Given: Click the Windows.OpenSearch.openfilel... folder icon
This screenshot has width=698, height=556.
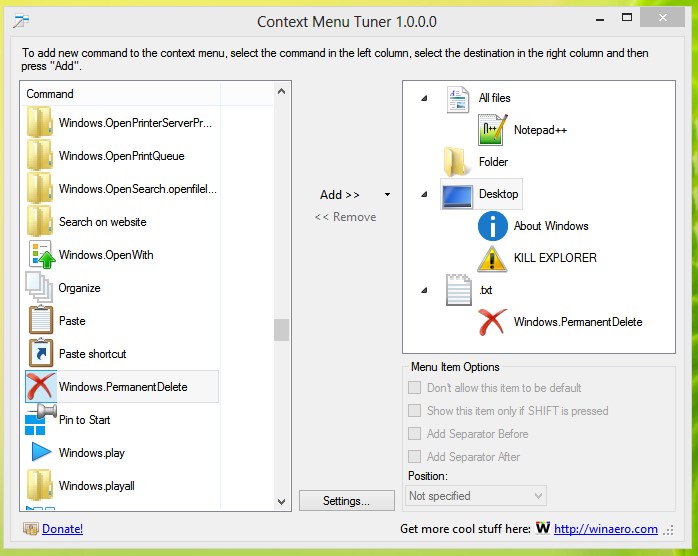Looking at the screenshot, I should [x=40, y=188].
